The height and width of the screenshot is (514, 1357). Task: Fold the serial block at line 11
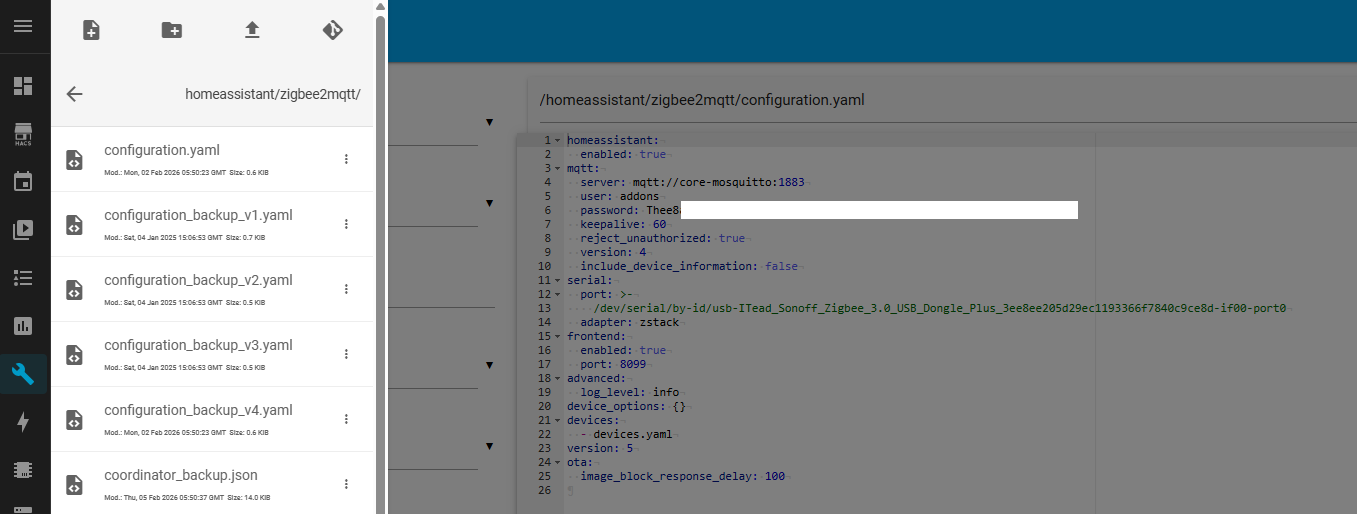click(x=558, y=281)
